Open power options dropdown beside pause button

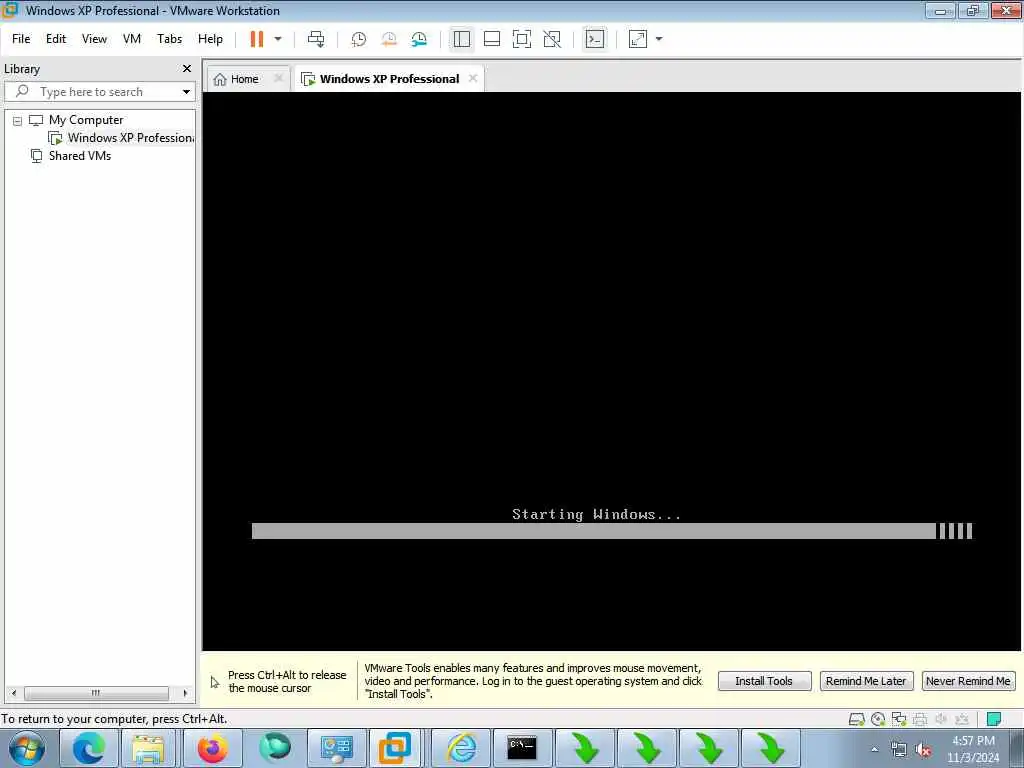(x=278, y=39)
